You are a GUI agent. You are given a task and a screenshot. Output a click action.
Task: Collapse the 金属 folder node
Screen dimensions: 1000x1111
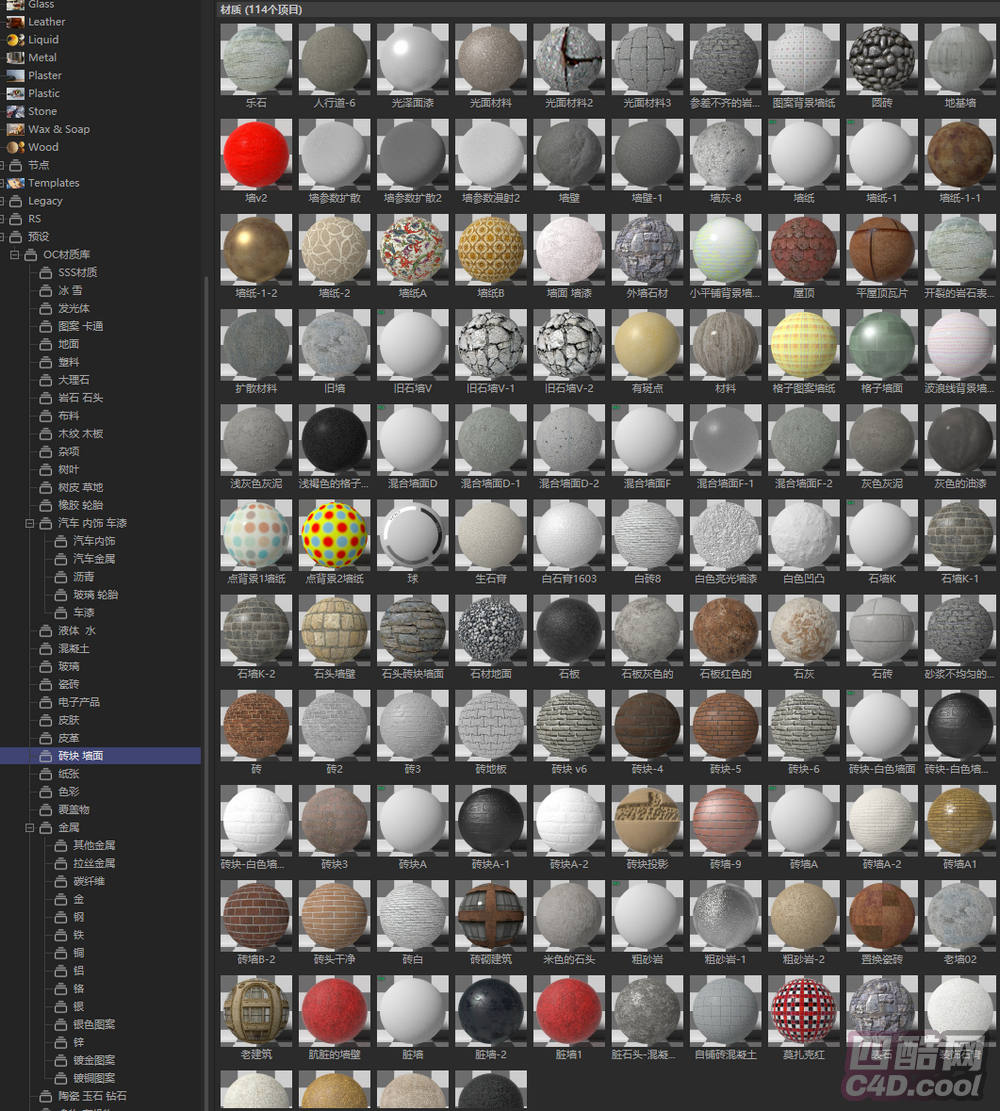point(30,828)
